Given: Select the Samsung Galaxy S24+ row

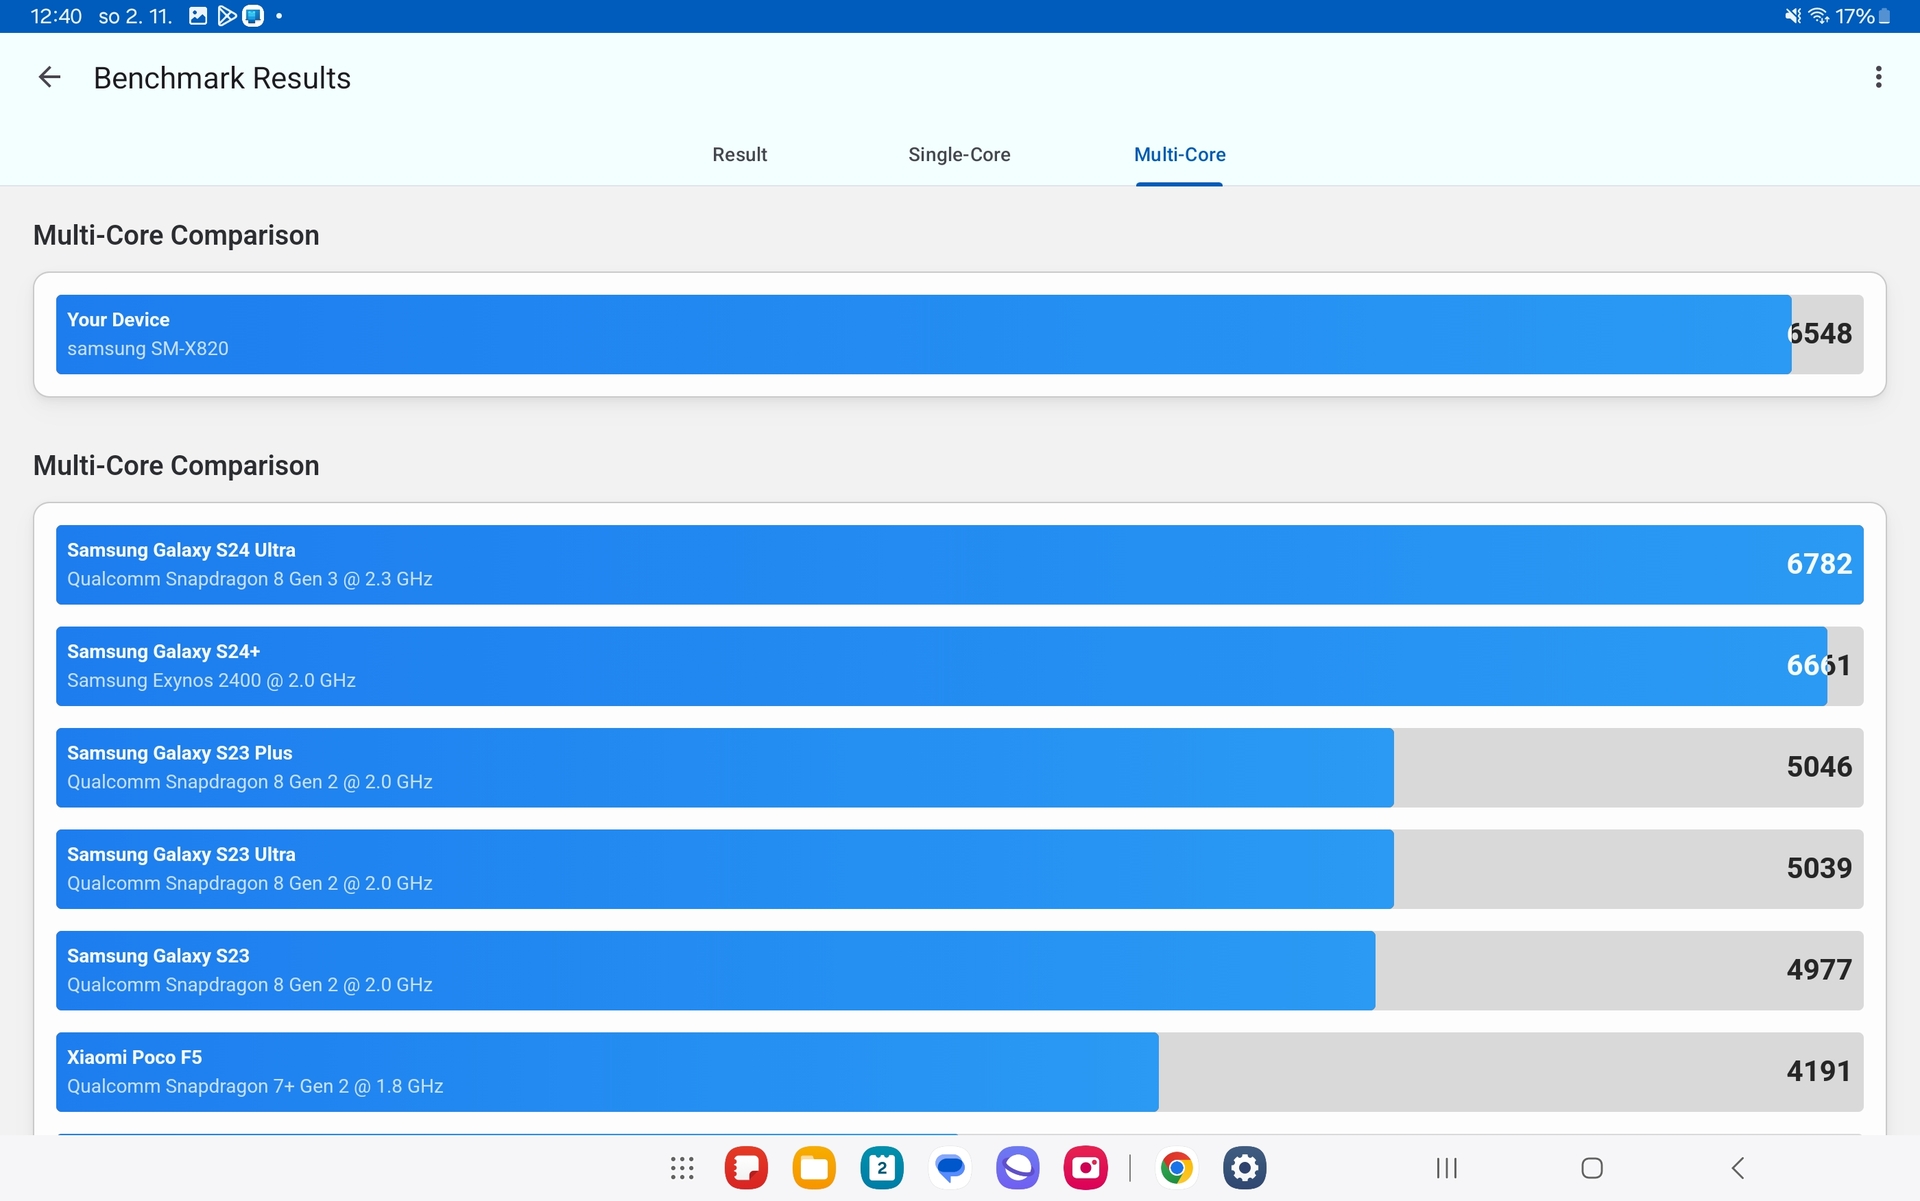Looking at the screenshot, I should click(959, 666).
